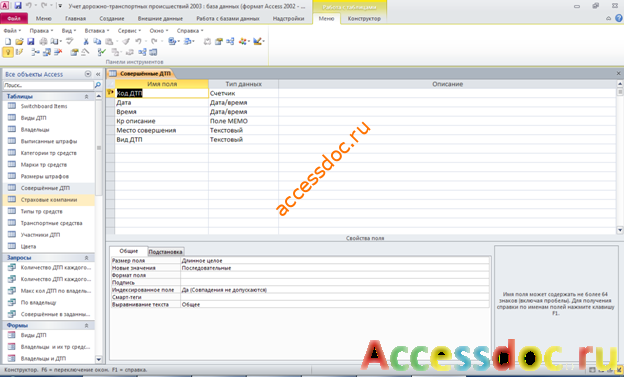Image resolution: width=624 pixels, height=377 pixels.
Task: Switch to the Подстановка properties tab
Action: (x=165, y=252)
